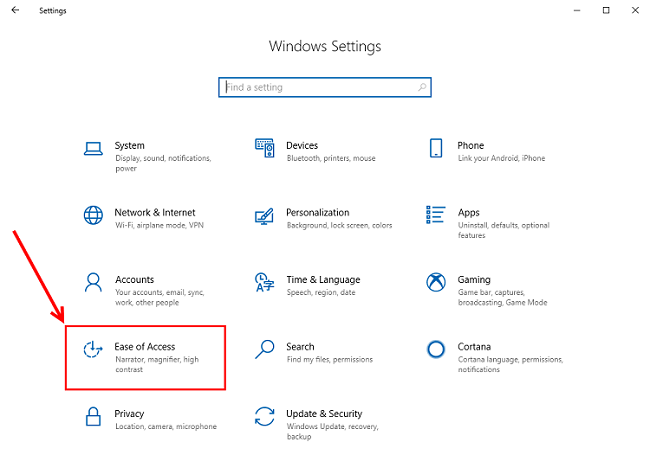Open the Ease of Access label
Viewport: 650px width, 455px height.
(x=145, y=347)
